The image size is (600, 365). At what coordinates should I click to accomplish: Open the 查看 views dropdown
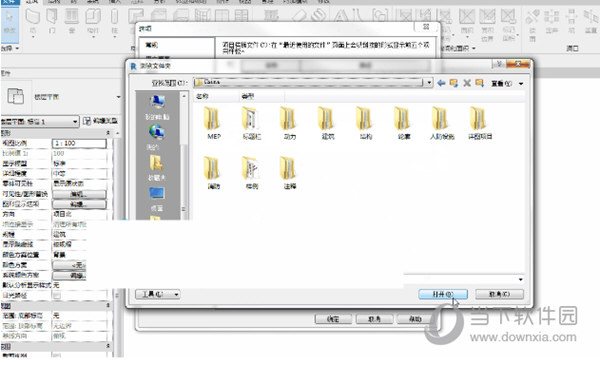pos(507,83)
